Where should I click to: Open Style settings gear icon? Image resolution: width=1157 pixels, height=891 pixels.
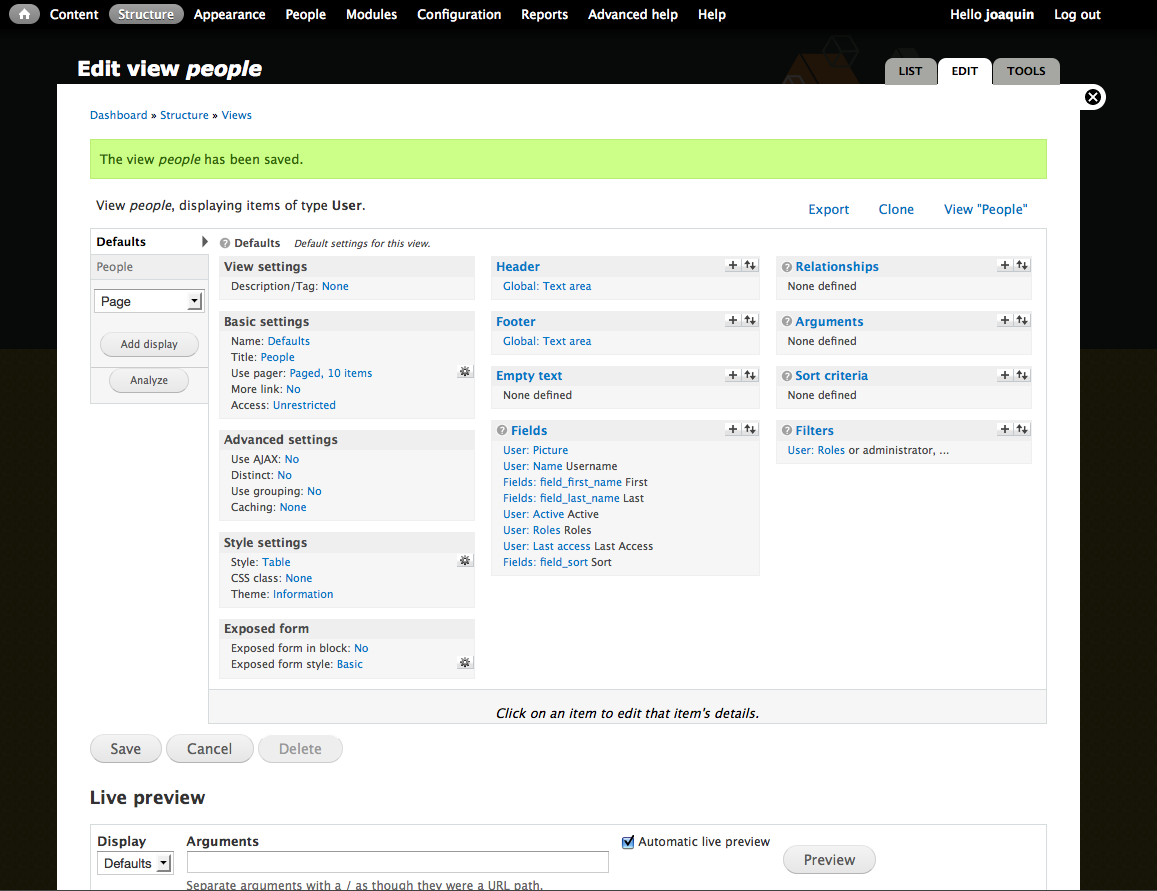[x=464, y=561]
